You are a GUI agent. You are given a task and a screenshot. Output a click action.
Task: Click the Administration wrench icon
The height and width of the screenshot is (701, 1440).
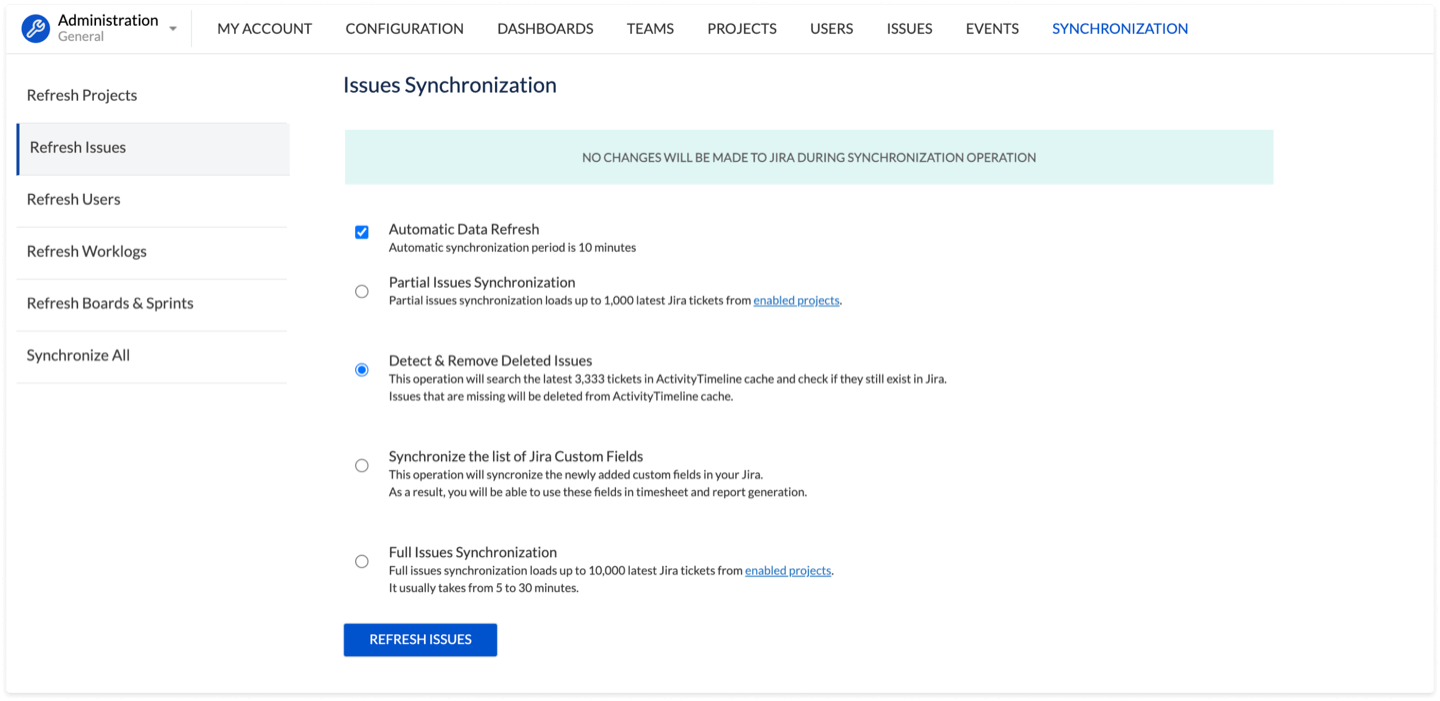(36, 28)
